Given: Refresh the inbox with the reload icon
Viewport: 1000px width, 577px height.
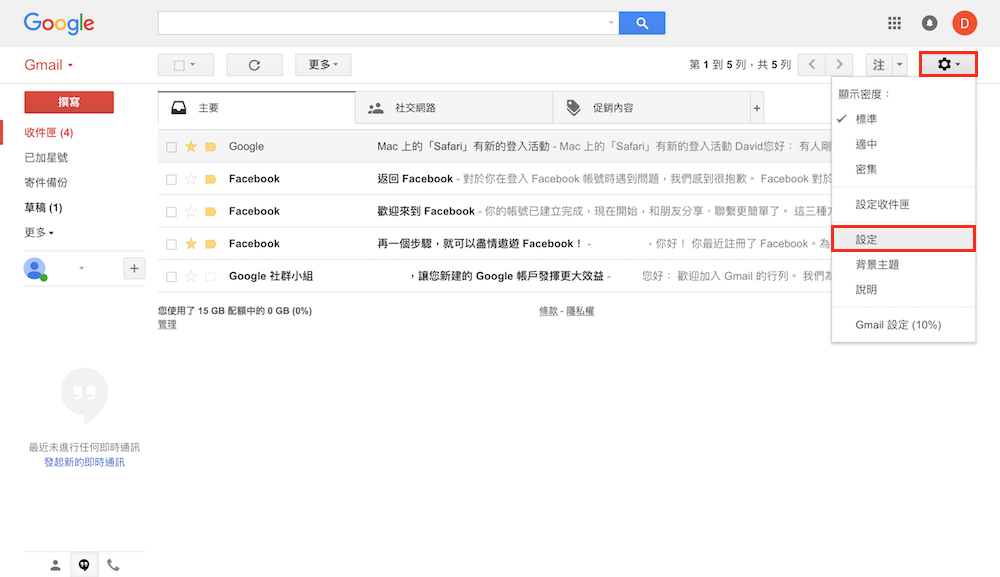Looking at the screenshot, I should 254,65.
